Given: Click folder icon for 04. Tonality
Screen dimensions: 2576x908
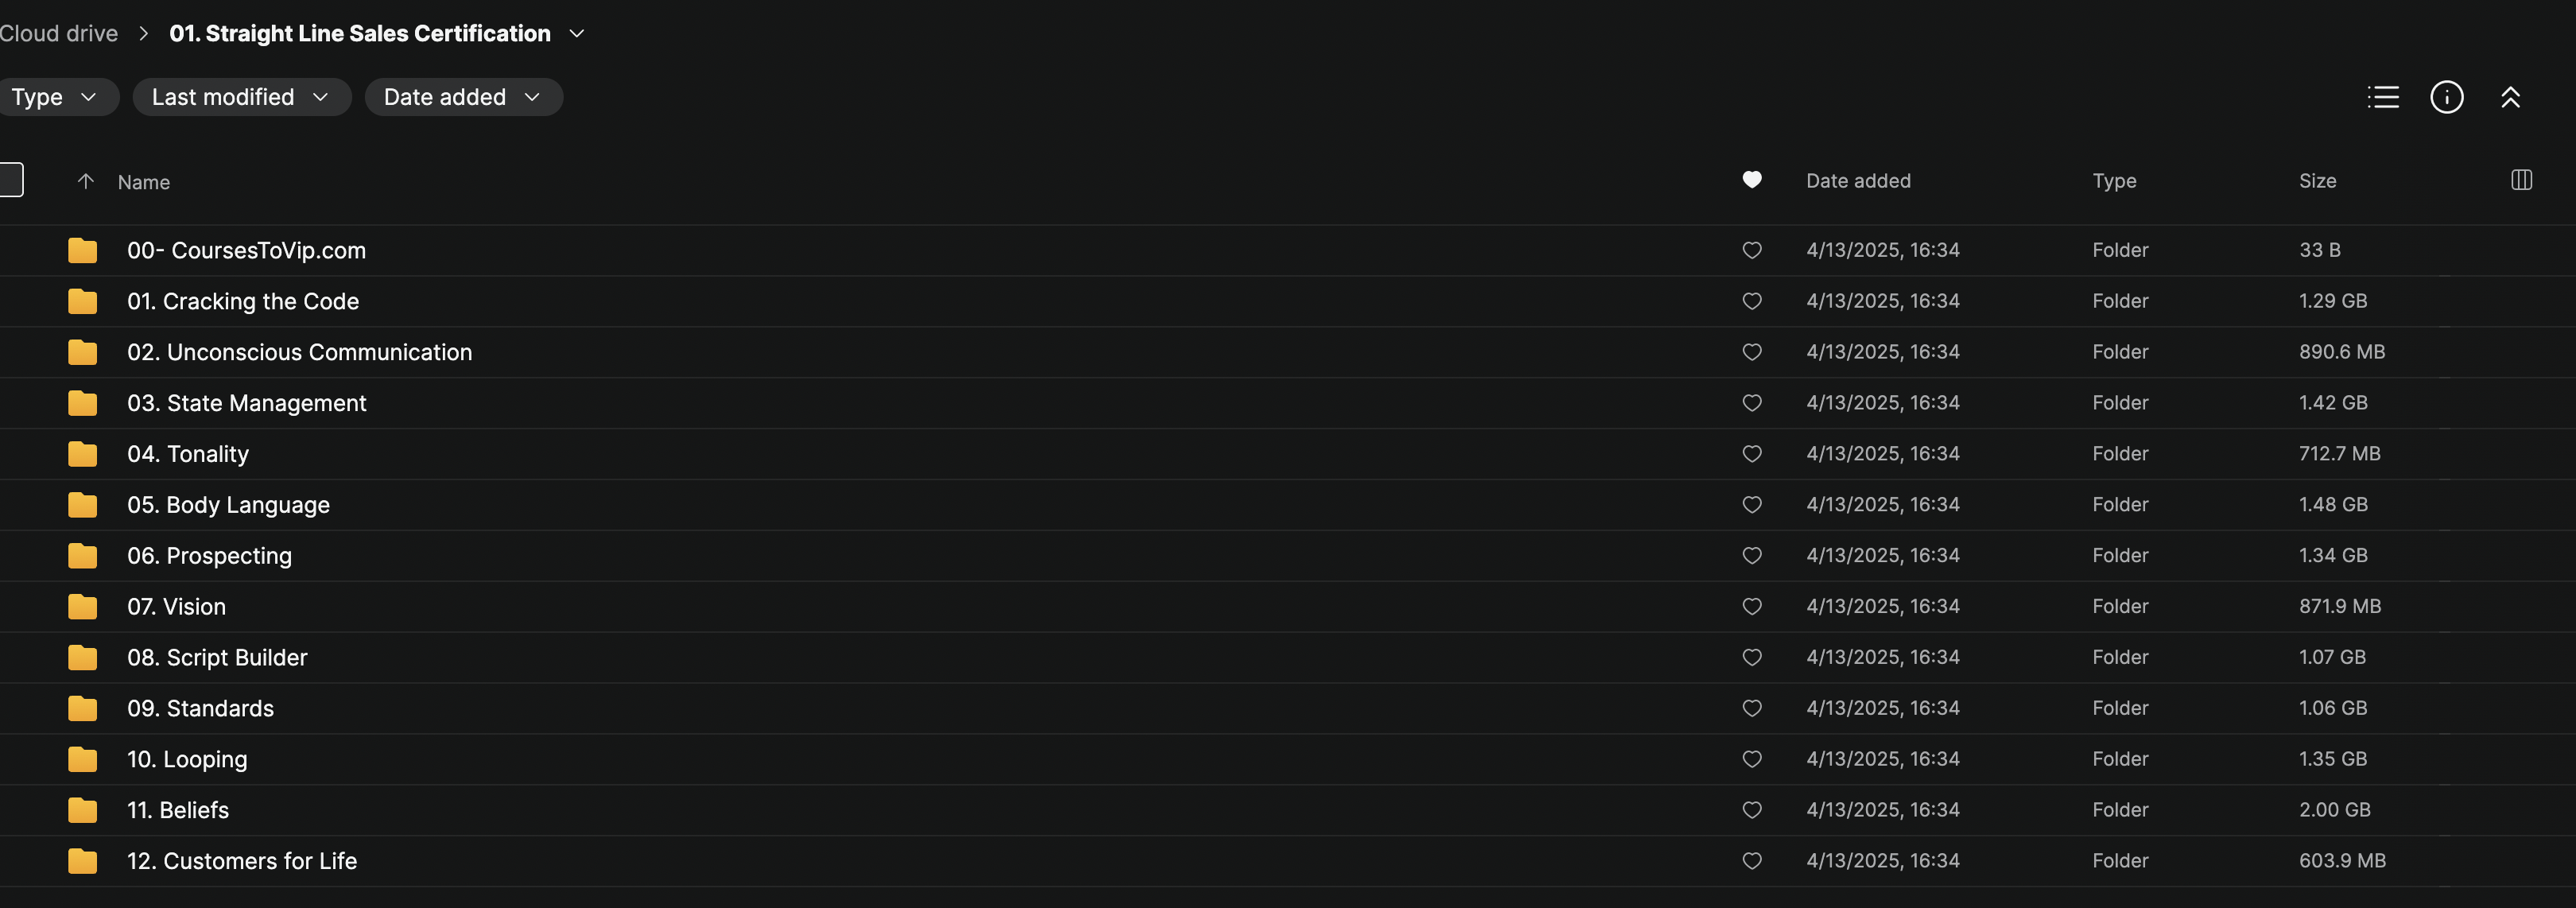Looking at the screenshot, I should tap(83, 454).
